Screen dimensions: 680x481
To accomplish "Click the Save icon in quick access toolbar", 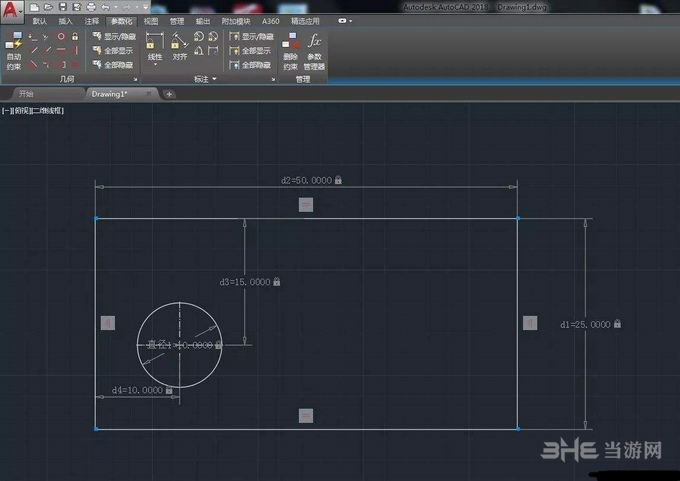I will coord(63,7).
